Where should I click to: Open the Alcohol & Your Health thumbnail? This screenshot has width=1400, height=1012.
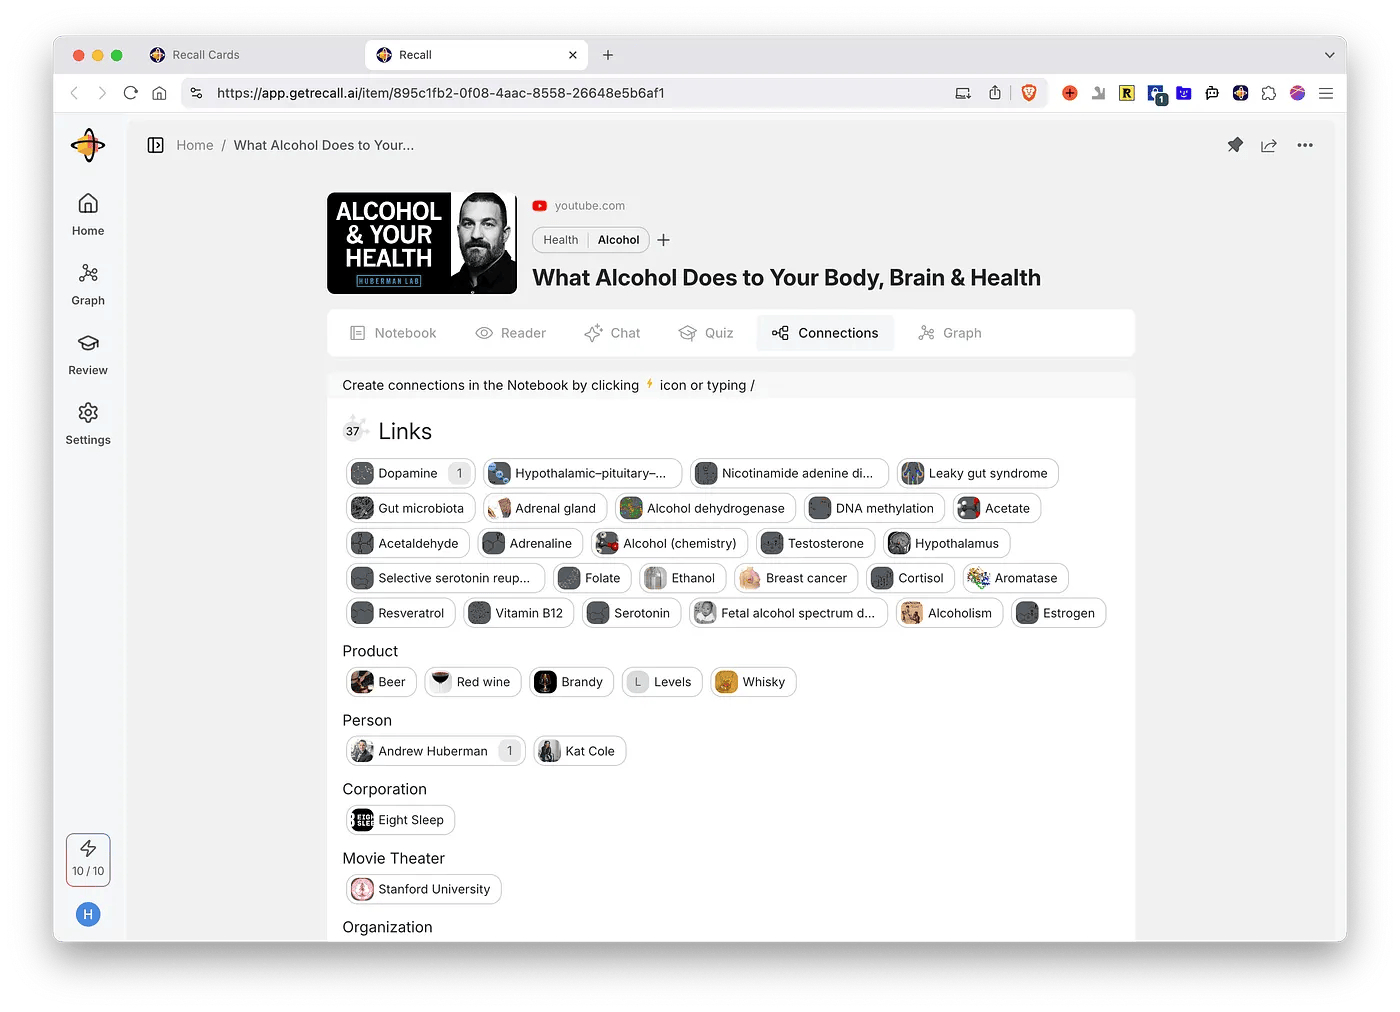tap(422, 243)
